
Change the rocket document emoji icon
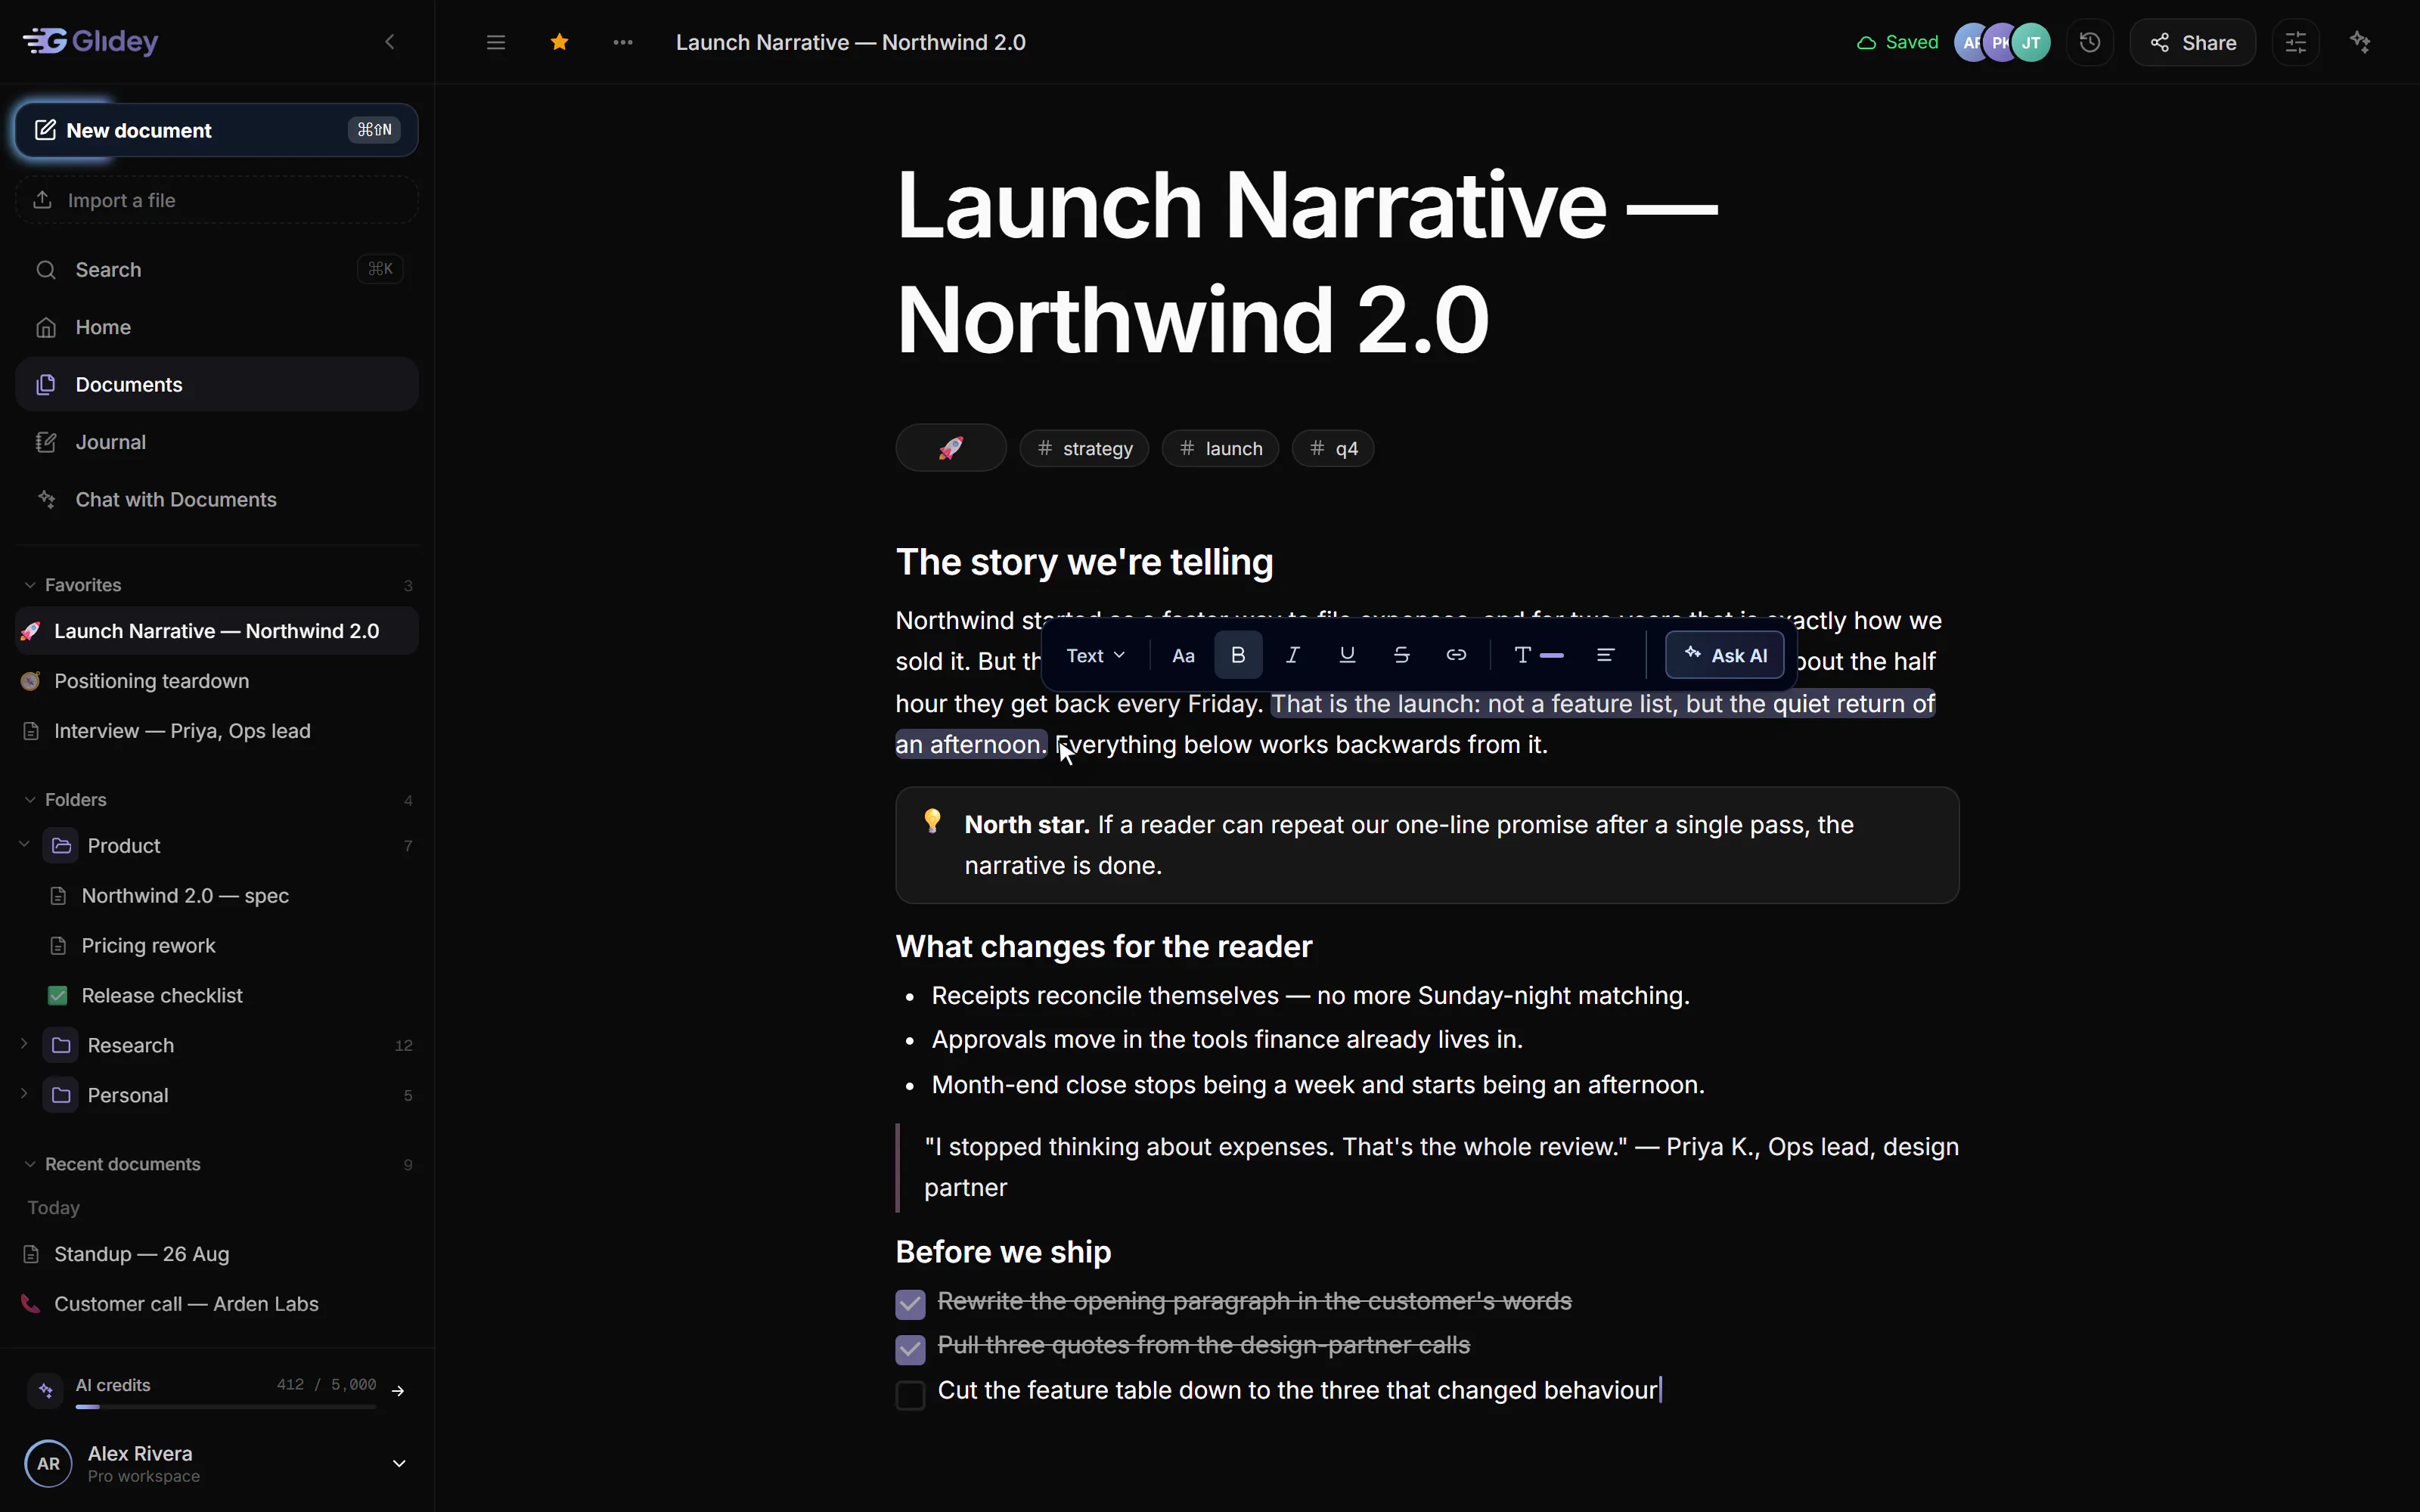(951, 448)
